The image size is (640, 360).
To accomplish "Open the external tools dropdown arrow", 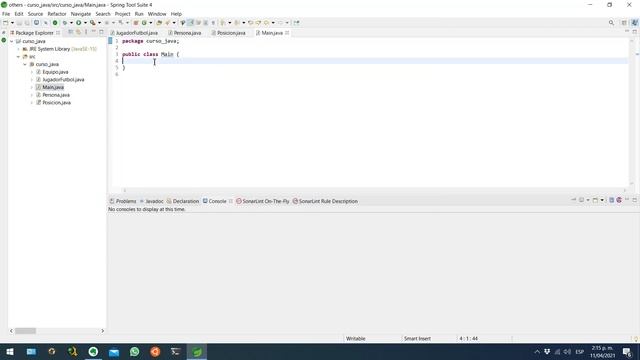I will click(x=99, y=23).
